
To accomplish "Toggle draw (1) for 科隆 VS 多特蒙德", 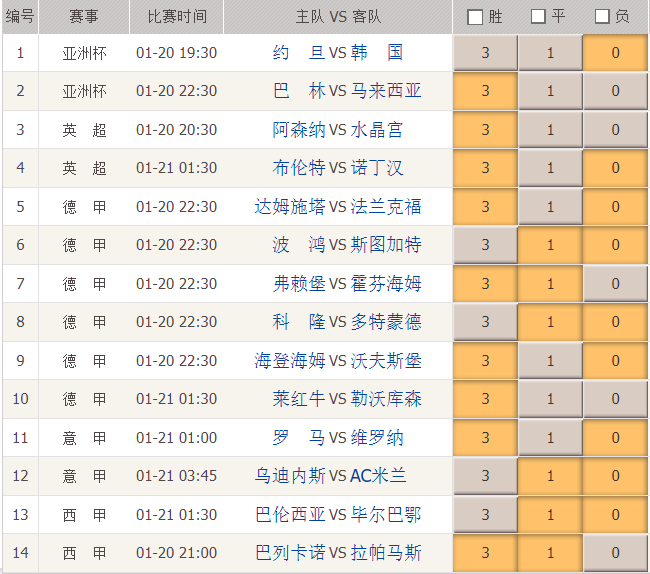I will (x=551, y=322).
